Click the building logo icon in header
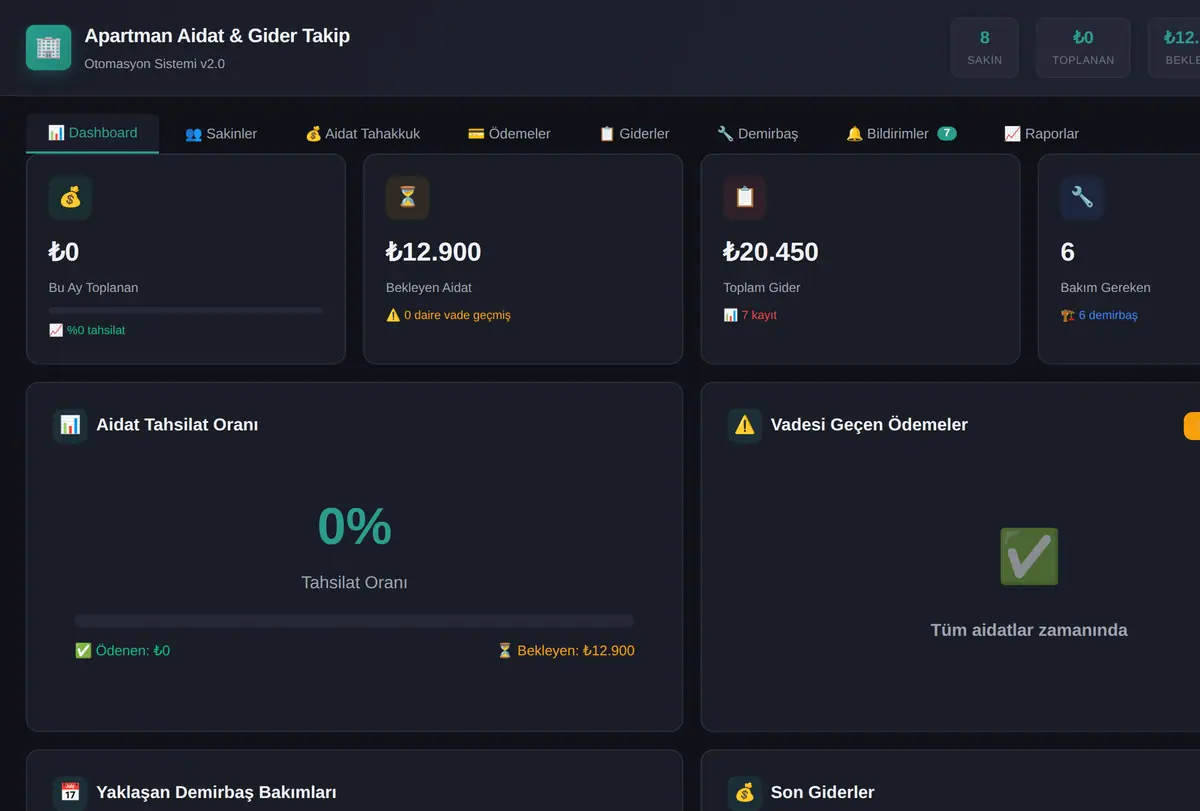The image size is (1200, 811). [x=48, y=48]
